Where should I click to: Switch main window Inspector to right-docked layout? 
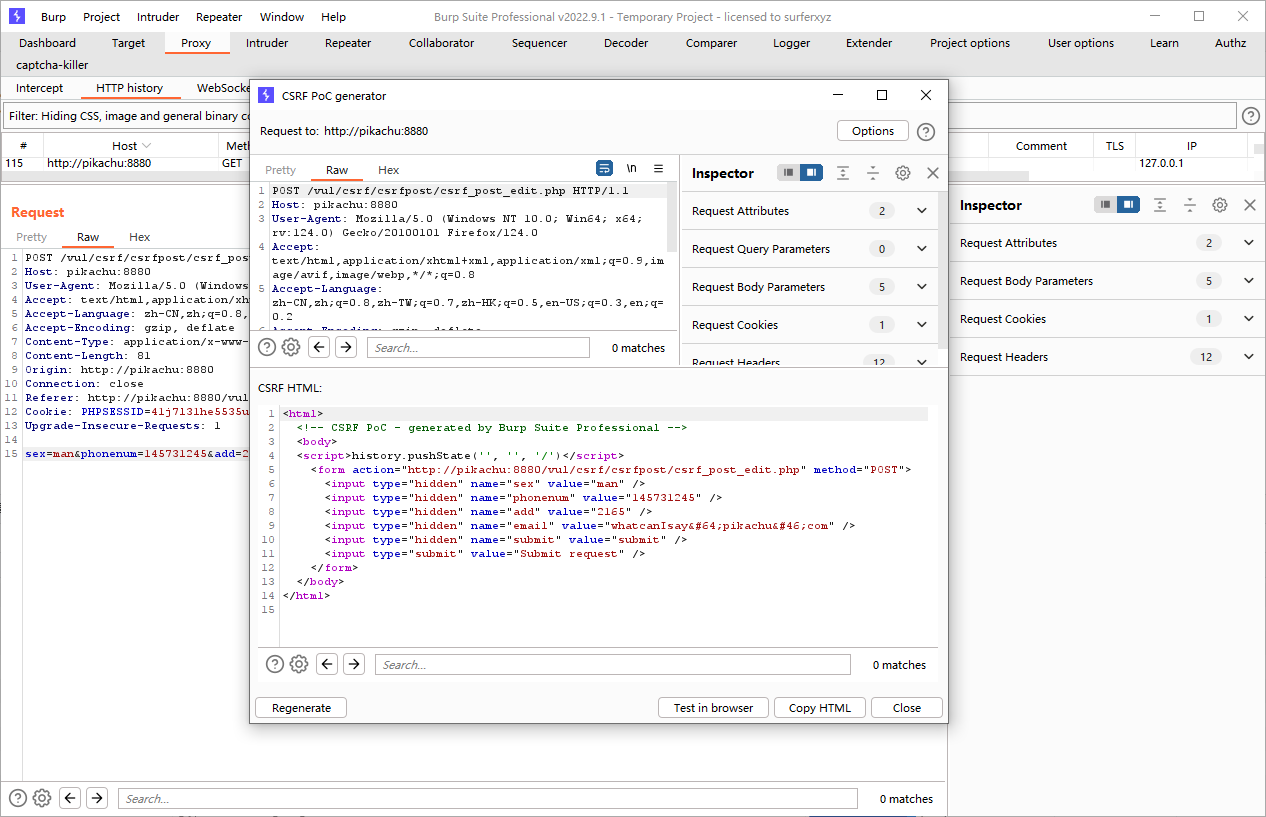click(x=1128, y=205)
